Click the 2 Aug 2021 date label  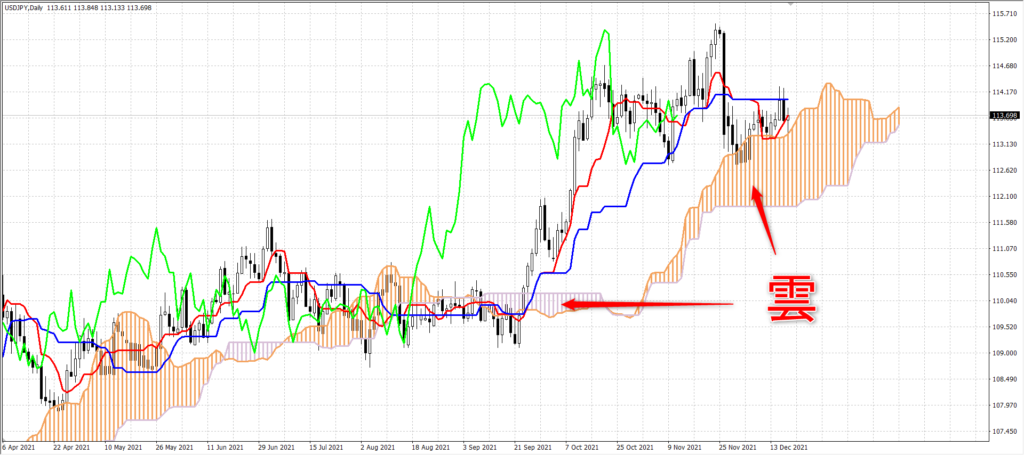[376, 448]
